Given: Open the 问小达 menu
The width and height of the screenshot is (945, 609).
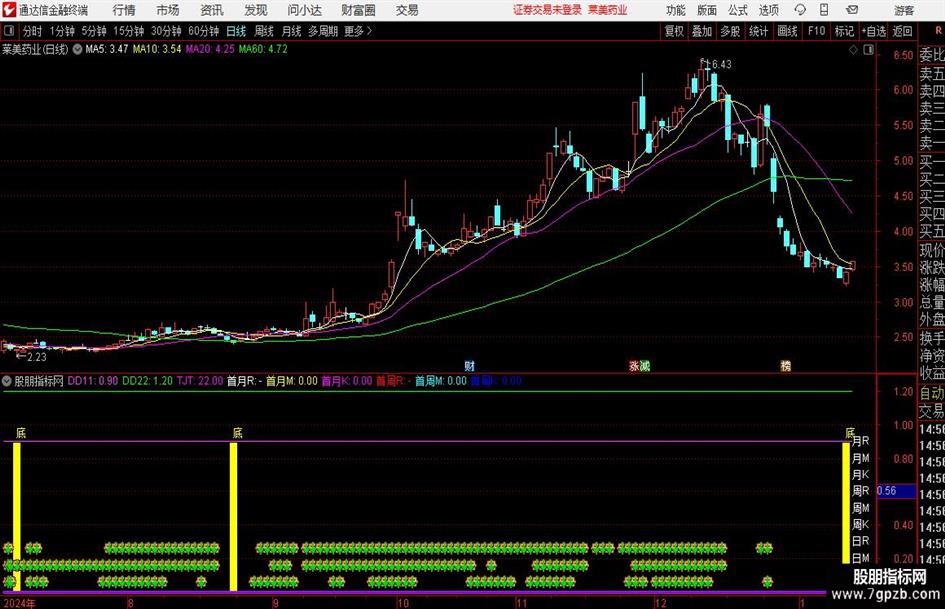Looking at the screenshot, I should point(304,10).
